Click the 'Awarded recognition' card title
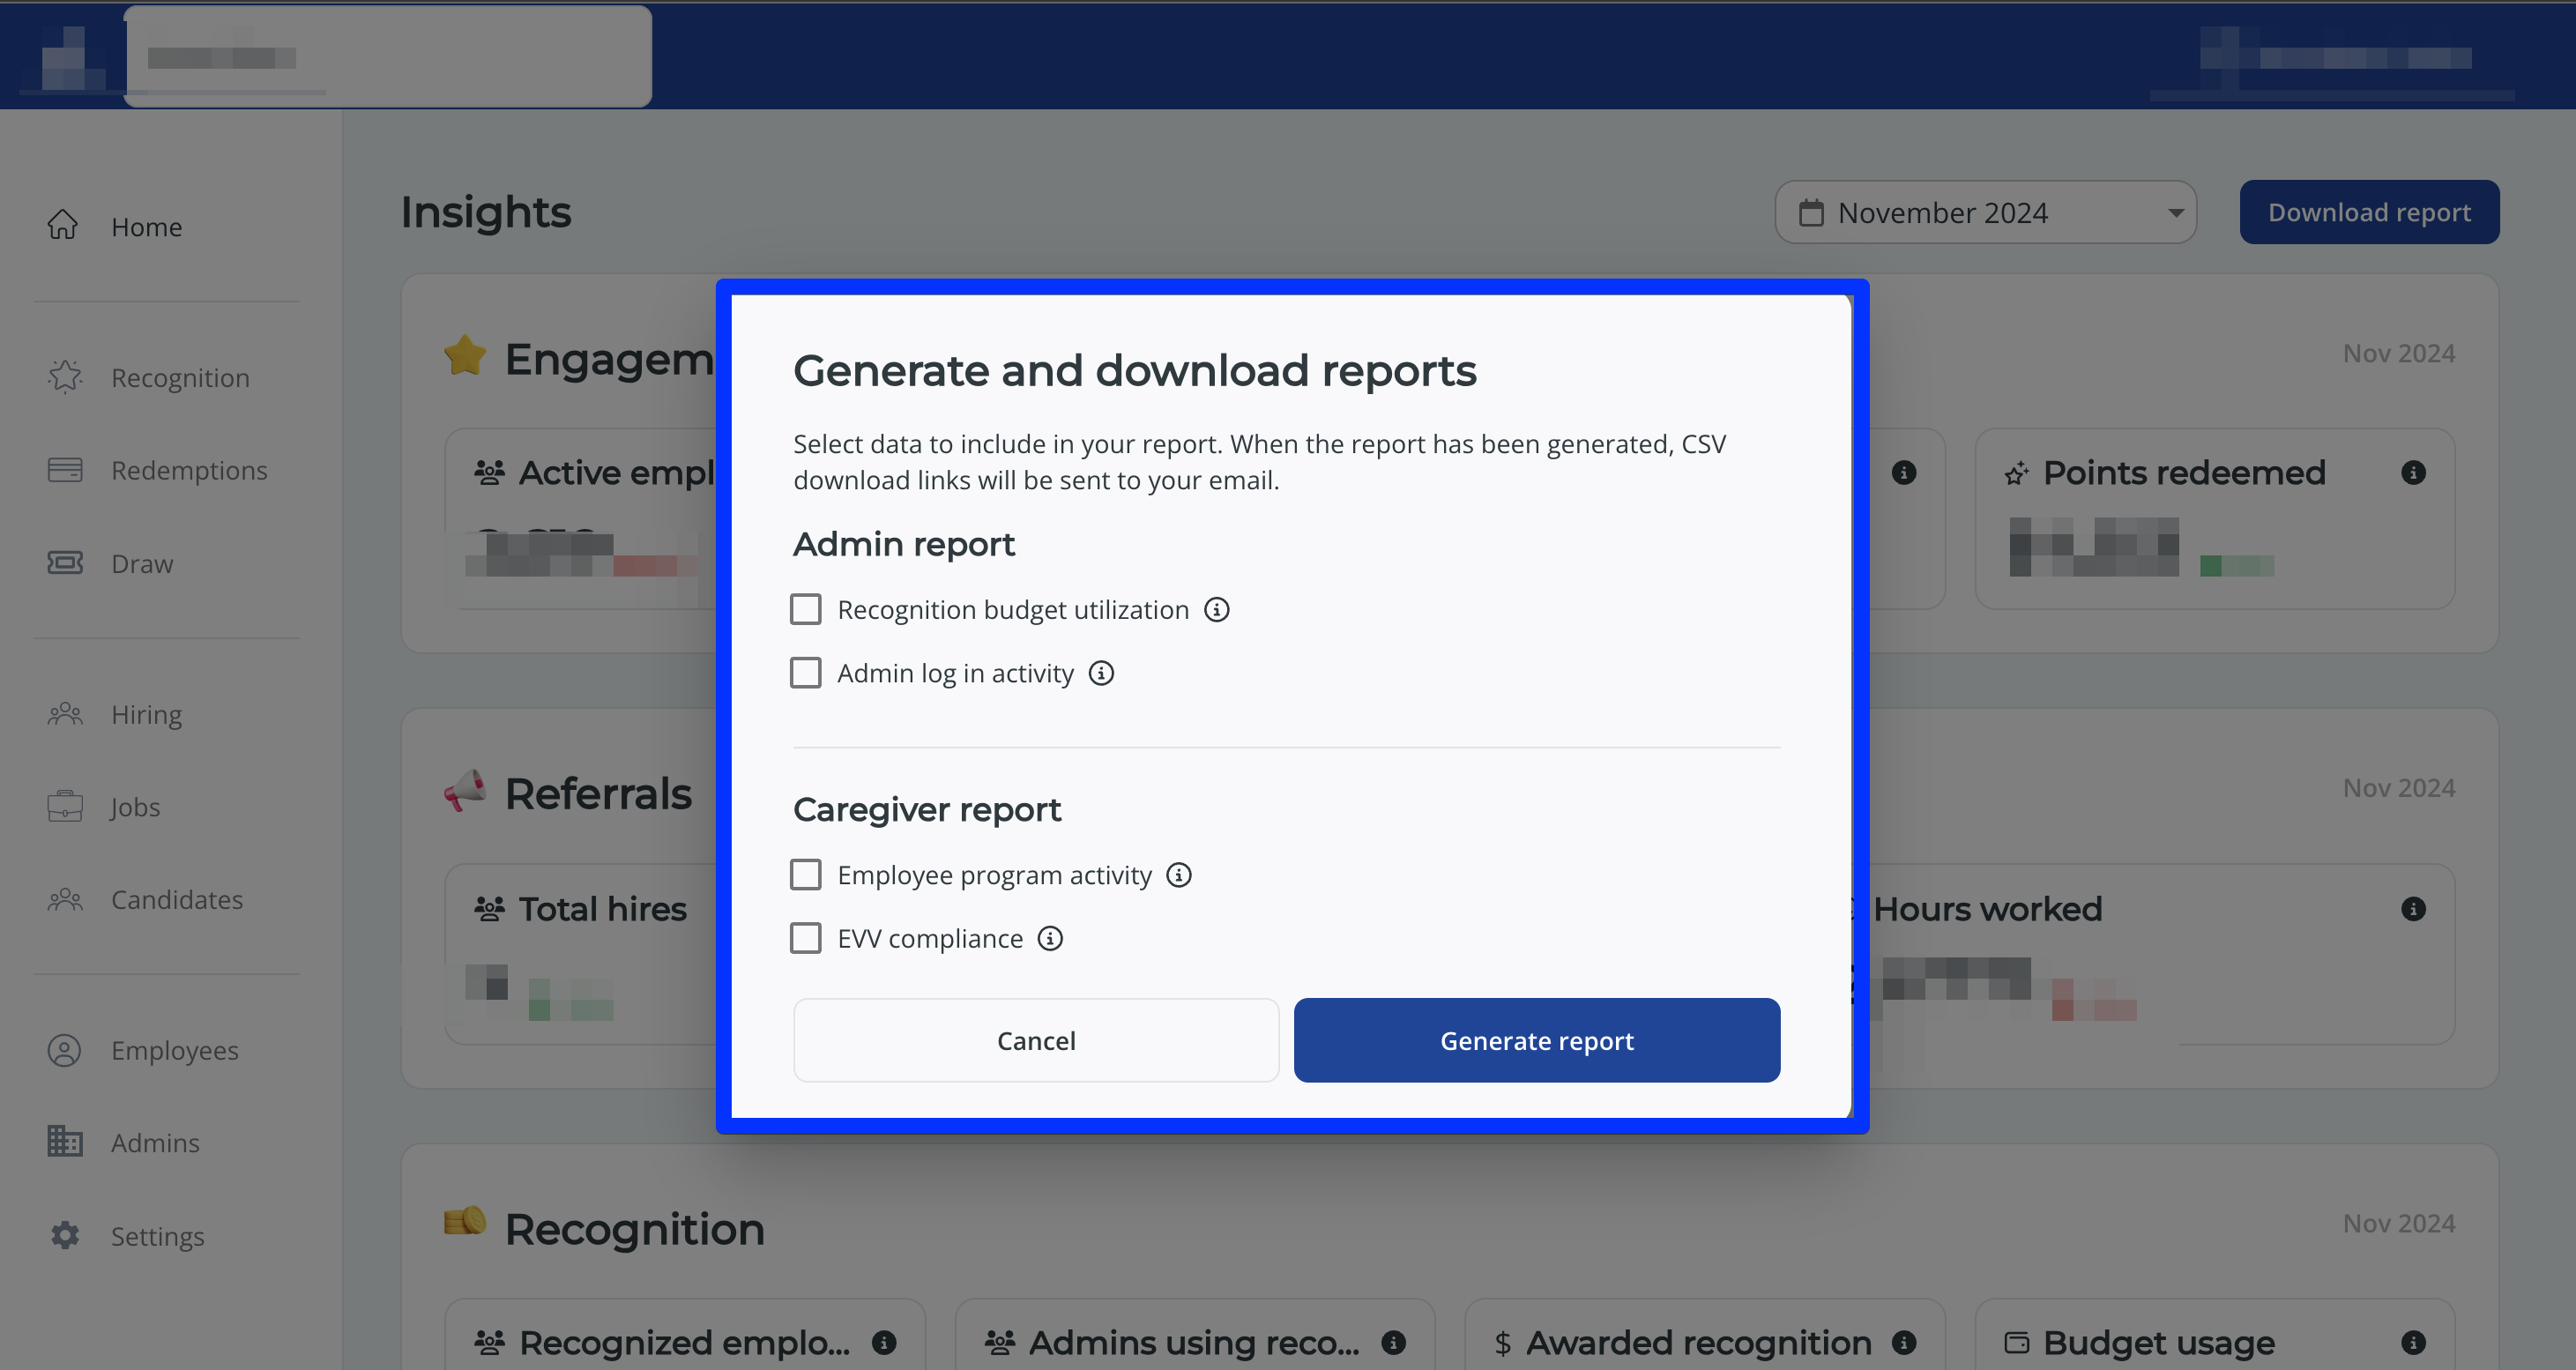The width and height of the screenshot is (2576, 1370). click(x=1699, y=1343)
